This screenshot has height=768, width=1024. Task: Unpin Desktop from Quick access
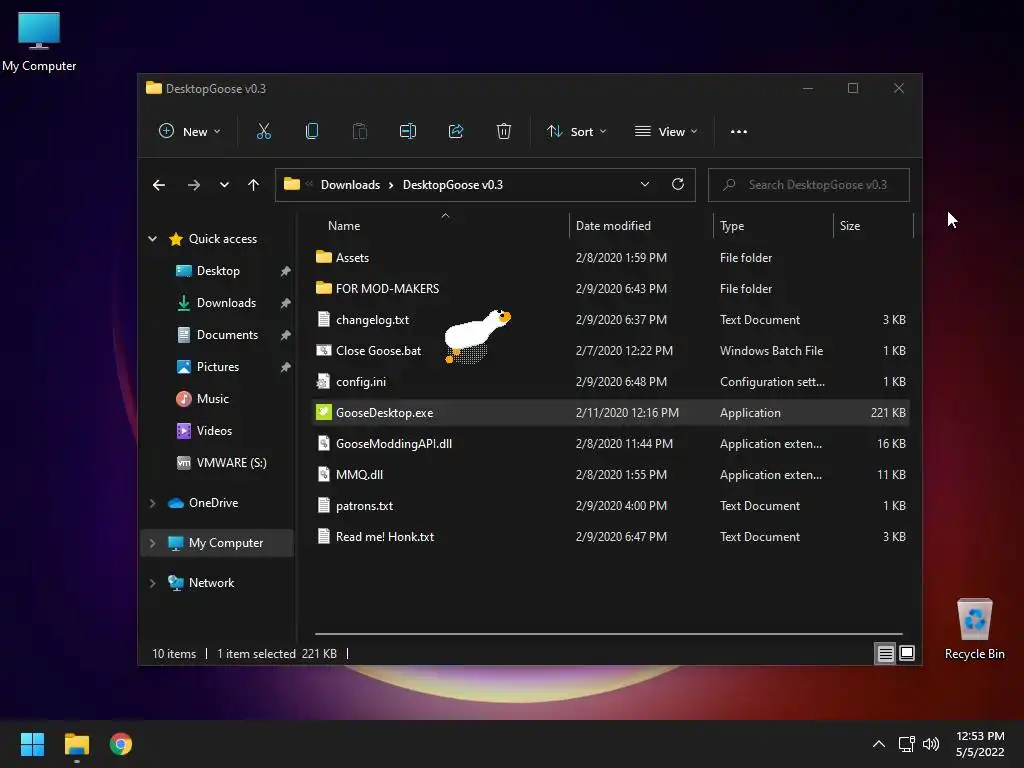[x=285, y=271]
